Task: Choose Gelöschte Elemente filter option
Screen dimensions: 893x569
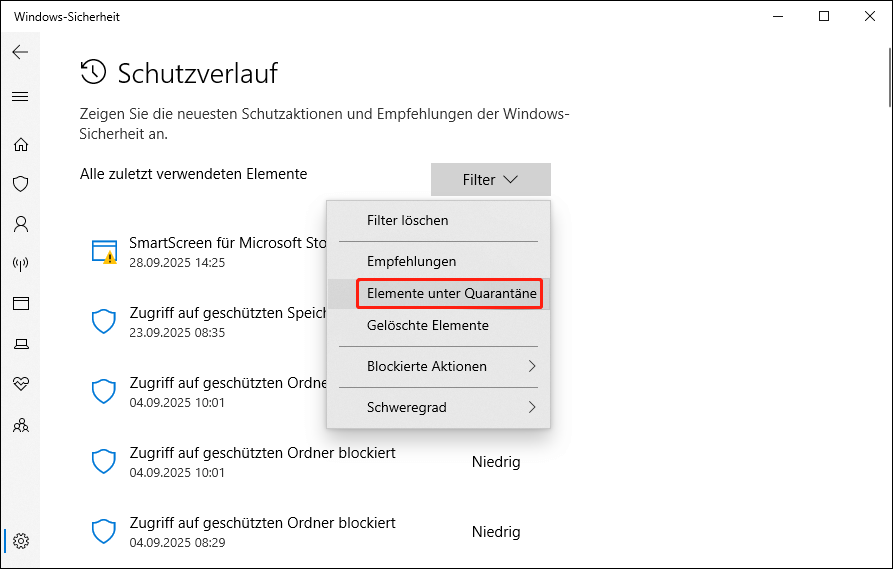Action: coord(427,325)
